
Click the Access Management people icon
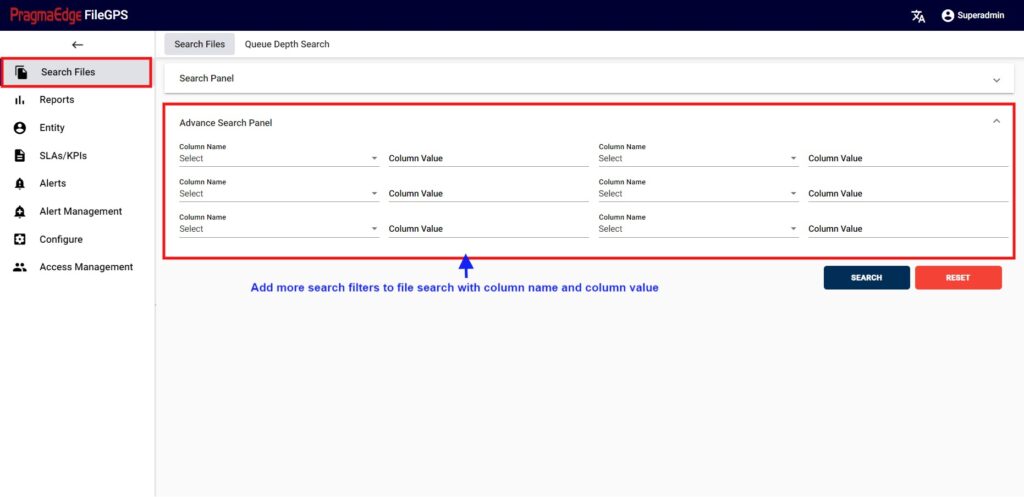pyautogui.click(x=20, y=267)
